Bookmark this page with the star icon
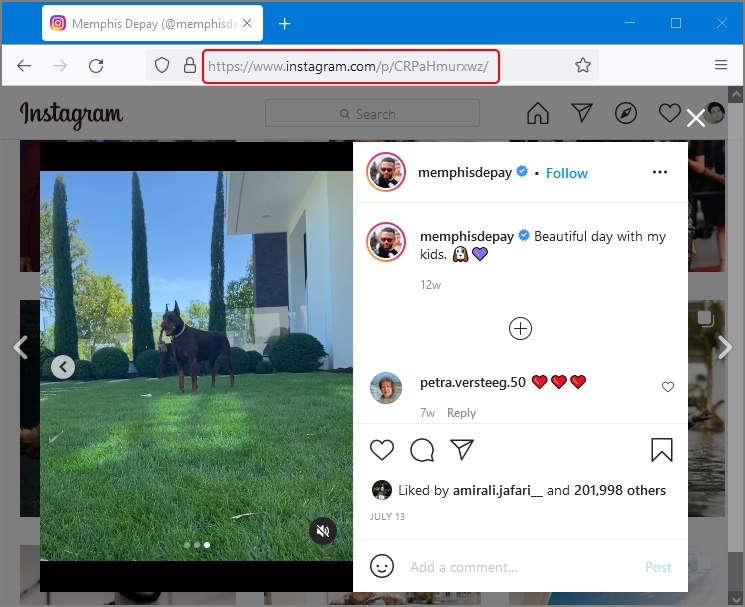The width and height of the screenshot is (745, 607). (583, 65)
